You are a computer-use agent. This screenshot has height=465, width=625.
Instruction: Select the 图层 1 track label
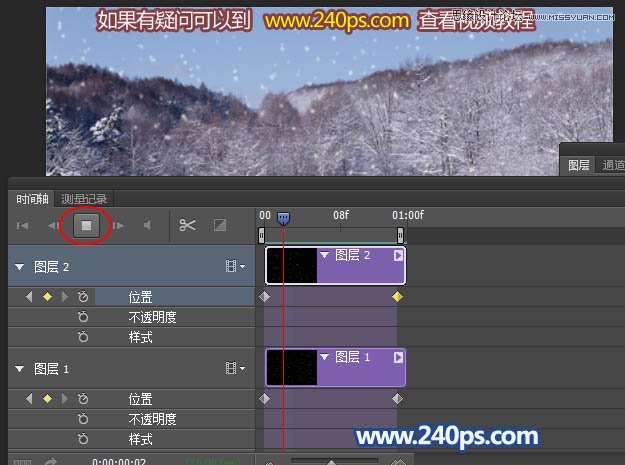[x=51, y=369]
